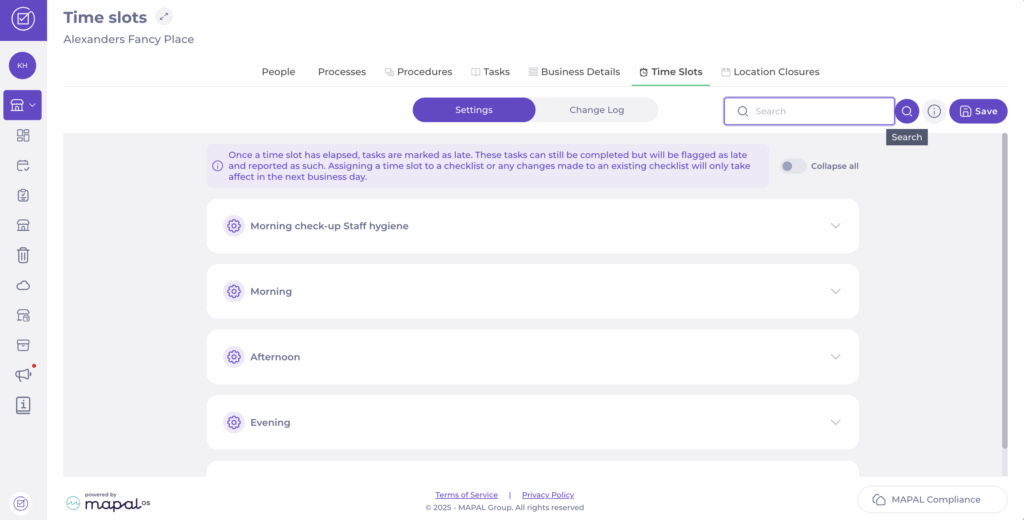Open the trash bin icon in sidebar
Image resolution: width=1024 pixels, height=520 pixels.
[x=23, y=255]
